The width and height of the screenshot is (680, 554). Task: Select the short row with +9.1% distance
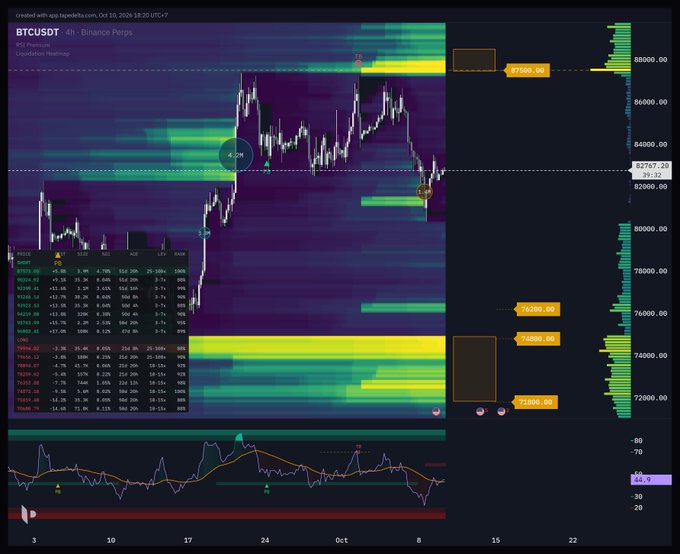pyautogui.click(x=101, y=280)
